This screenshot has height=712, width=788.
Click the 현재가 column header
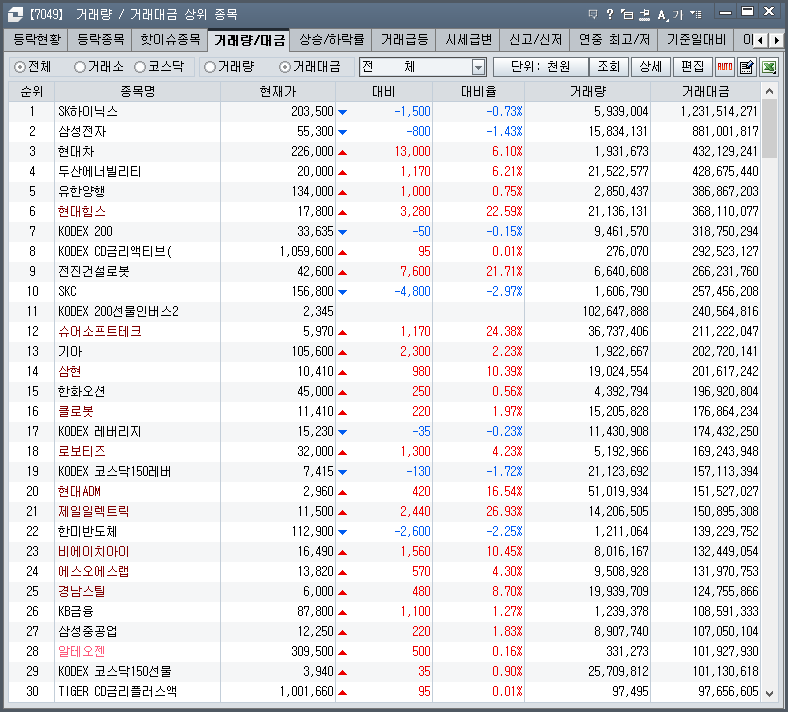point(277,91)
